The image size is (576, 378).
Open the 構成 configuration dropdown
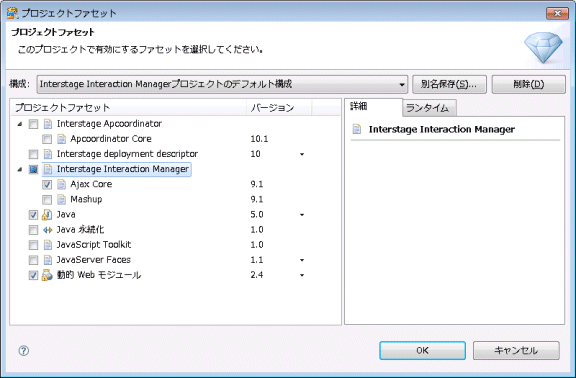click(x=222, y=84)
